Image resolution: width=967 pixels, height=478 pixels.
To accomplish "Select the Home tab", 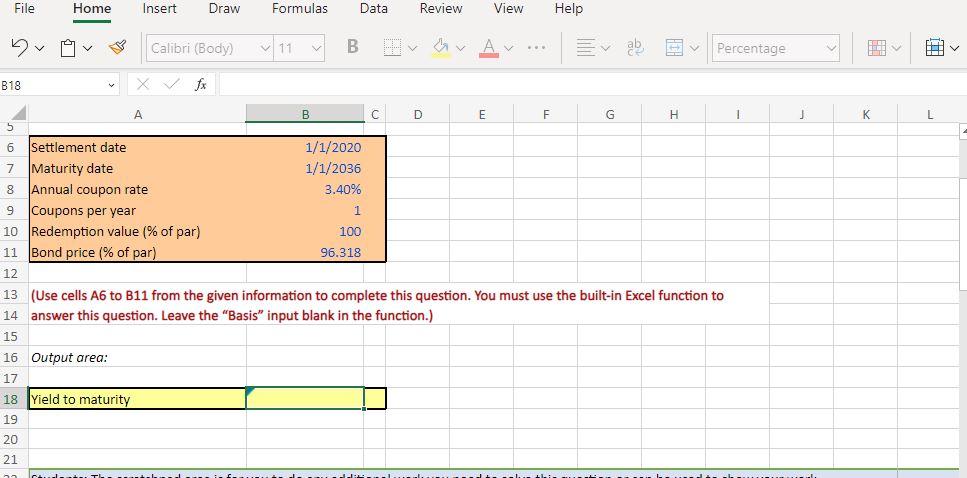I will click(92, 9).
